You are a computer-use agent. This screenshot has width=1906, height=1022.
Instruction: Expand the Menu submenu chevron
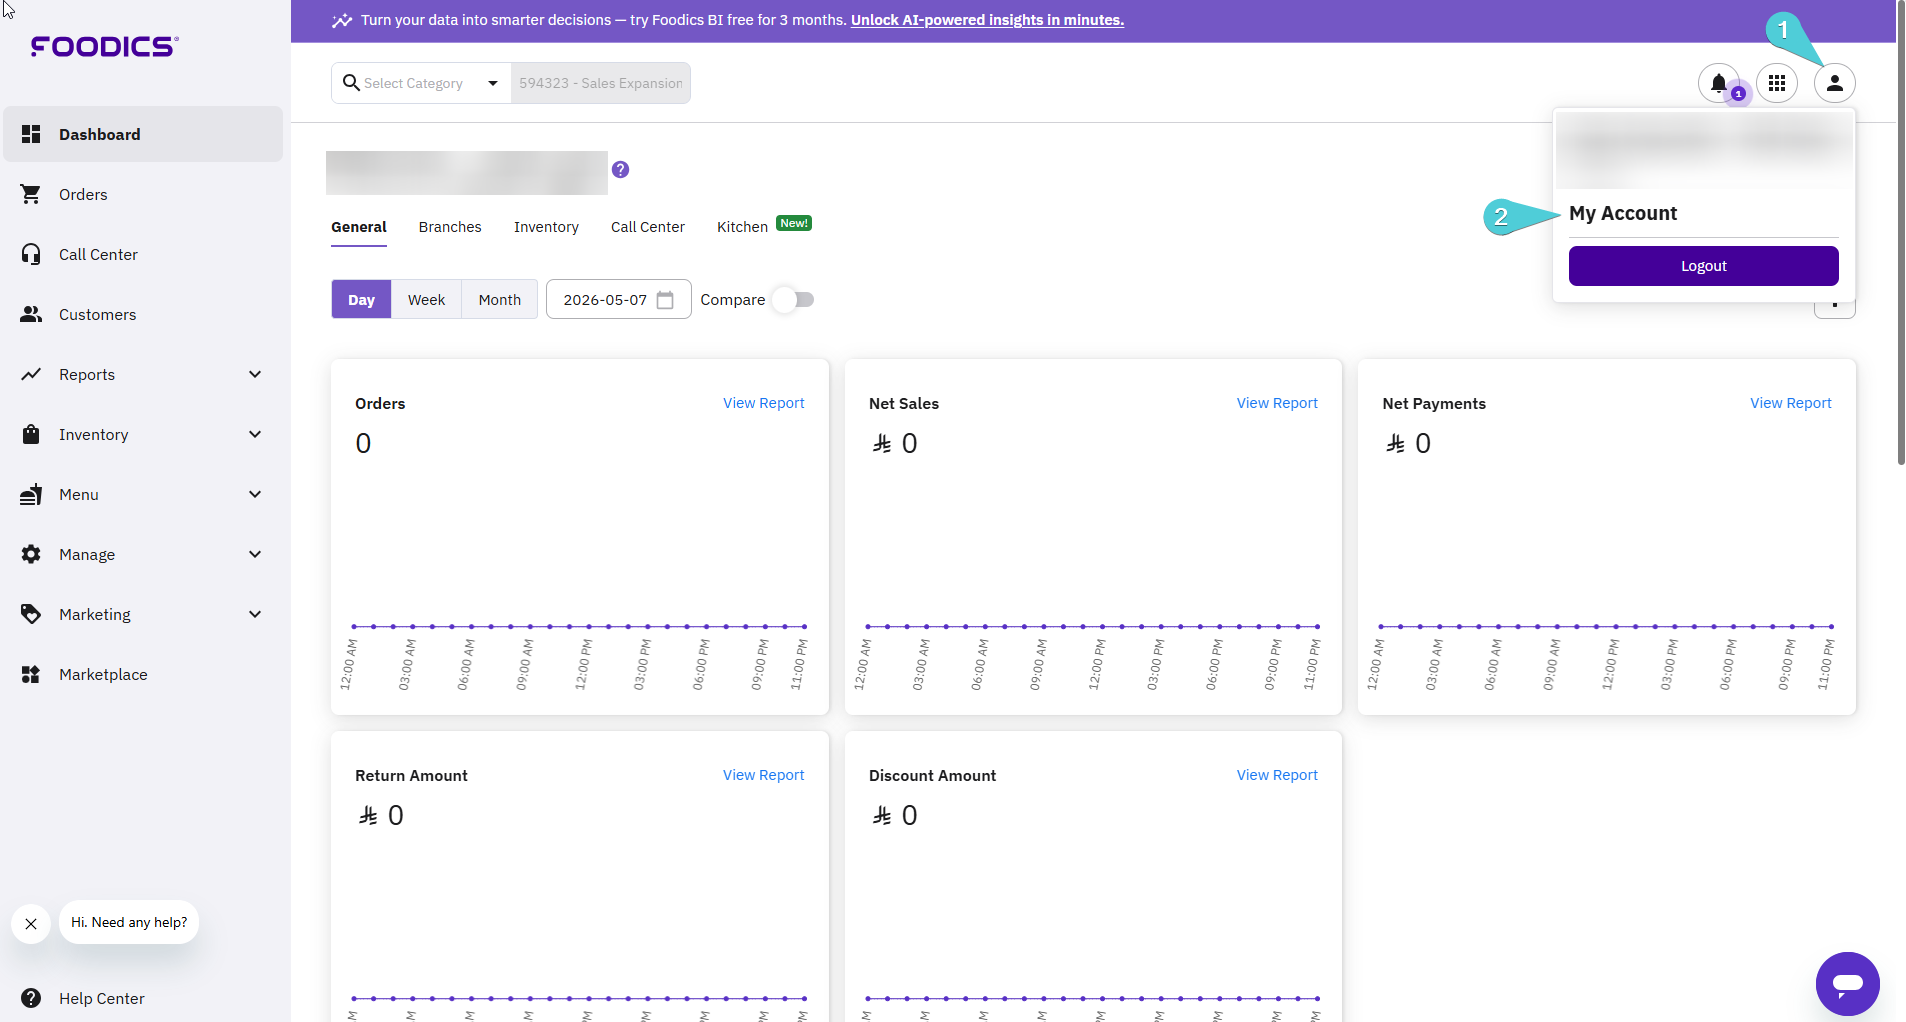pos(255,494)
